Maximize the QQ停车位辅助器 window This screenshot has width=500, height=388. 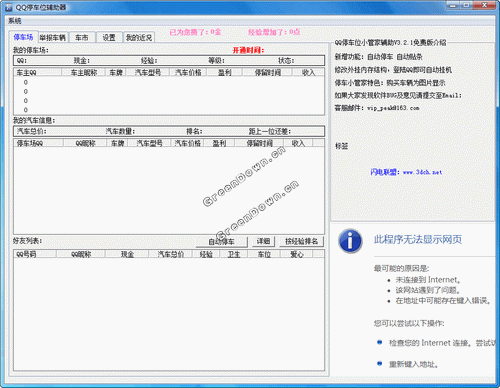point(467,5)
